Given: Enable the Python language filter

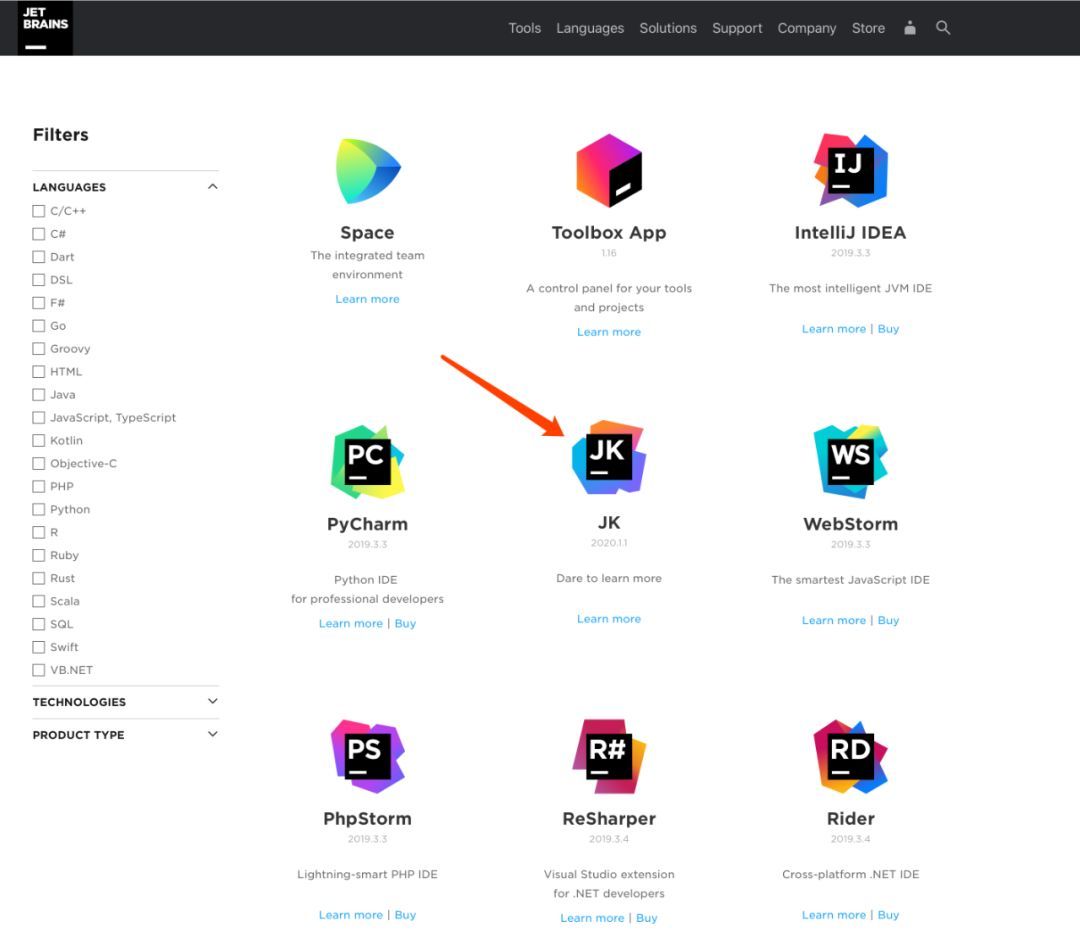Looking at the screenshot, I should point(39,509).
